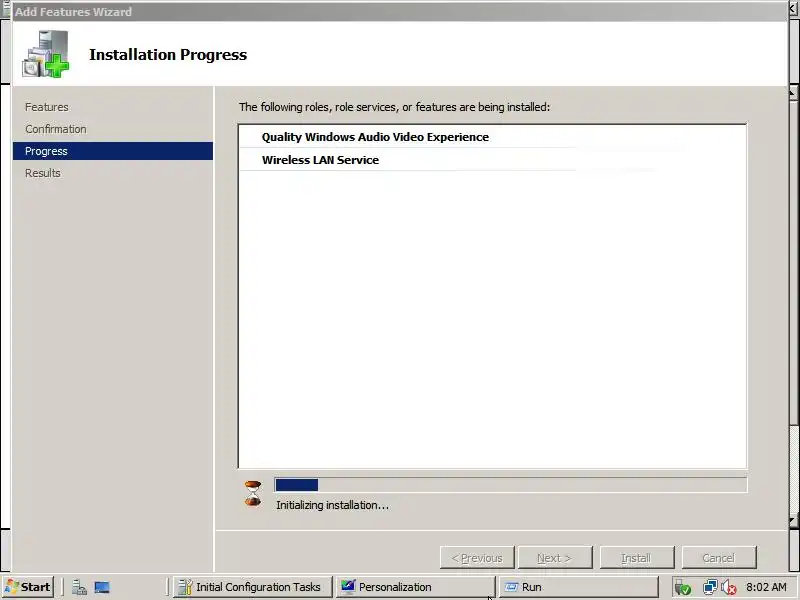
Task: Click the background window's vertical scrollbar
Action: click(x=794, y=306)
